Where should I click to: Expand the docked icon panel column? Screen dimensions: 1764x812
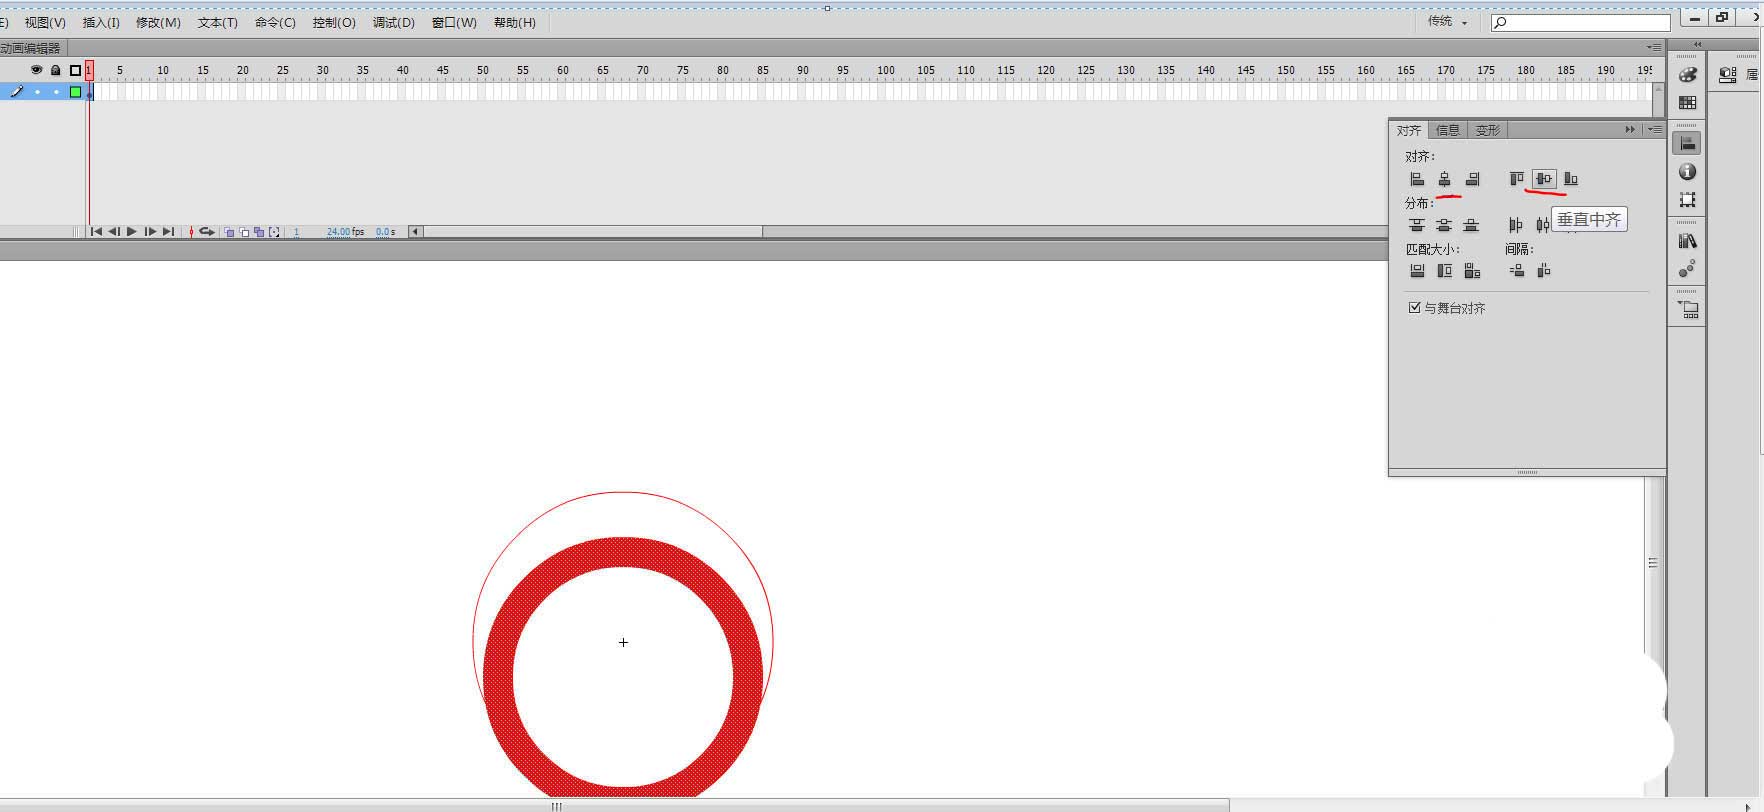coord(1697,44)
